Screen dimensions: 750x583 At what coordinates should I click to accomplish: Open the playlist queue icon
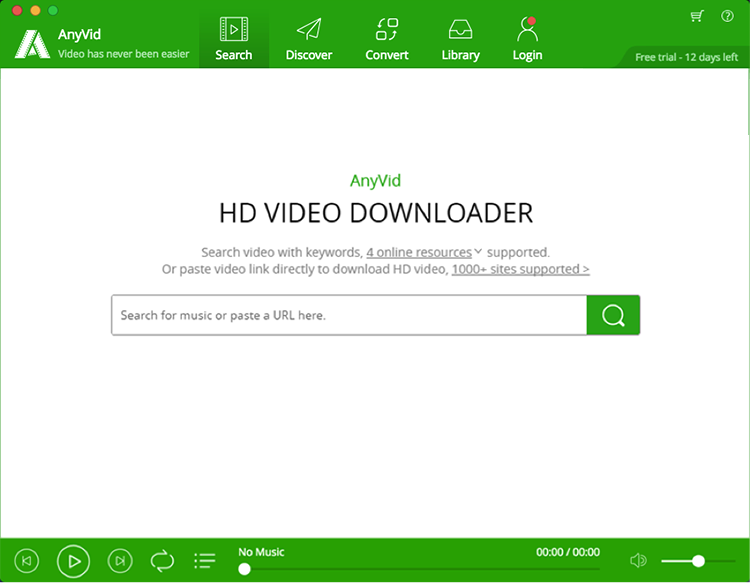pyautogui.click(x=205, y=561)
